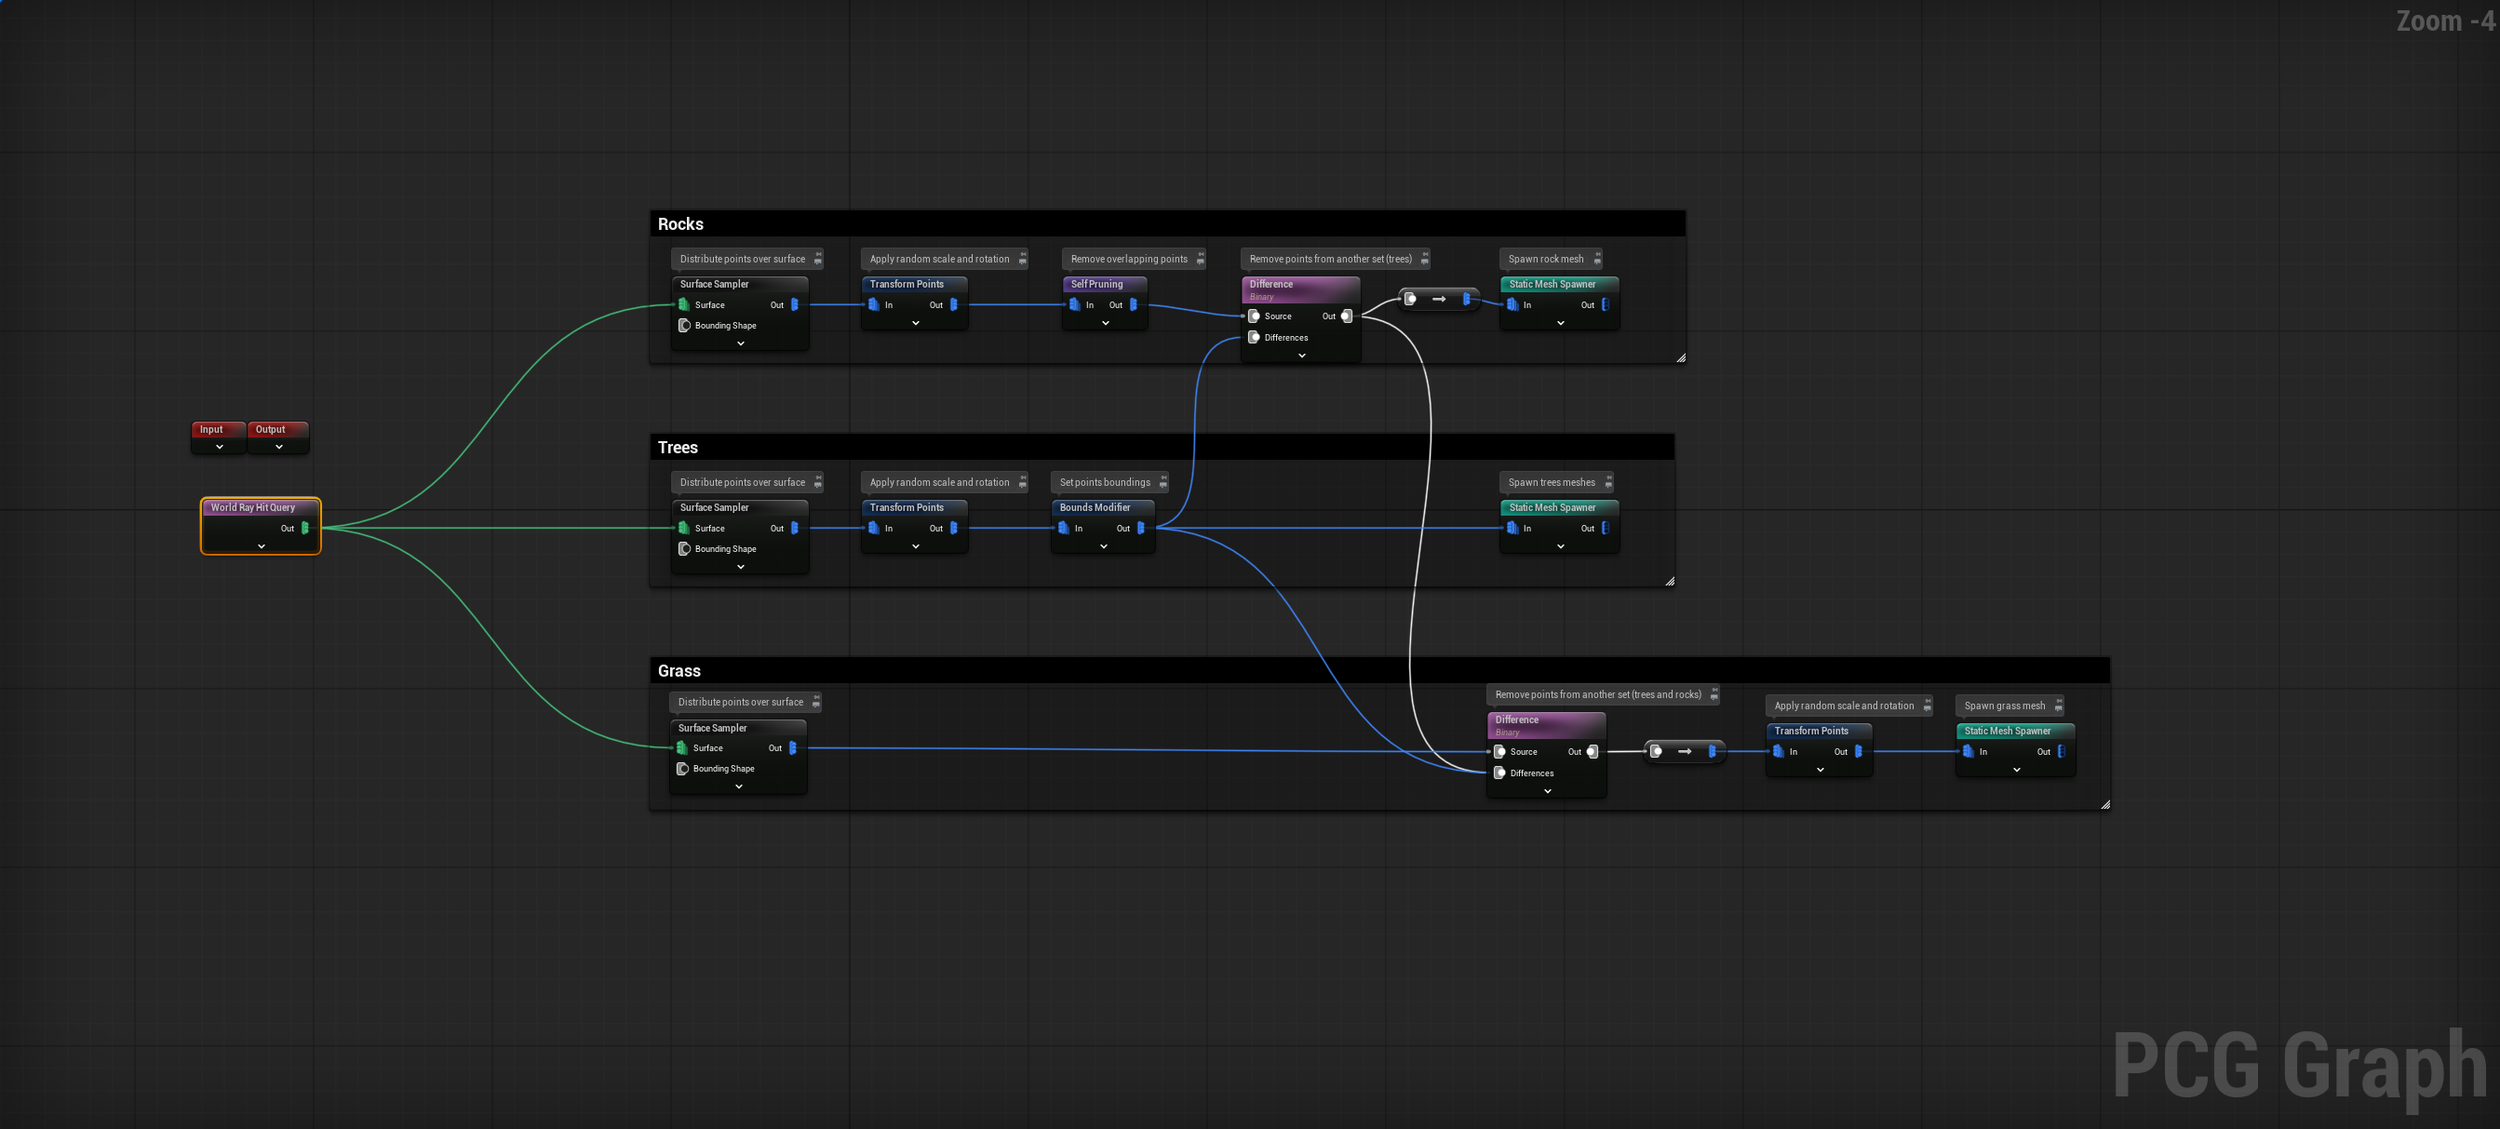Select the Rocks comment box title
This screenshot has width=2500, height=1129.
pyautogui.click(x=681, y=224)
